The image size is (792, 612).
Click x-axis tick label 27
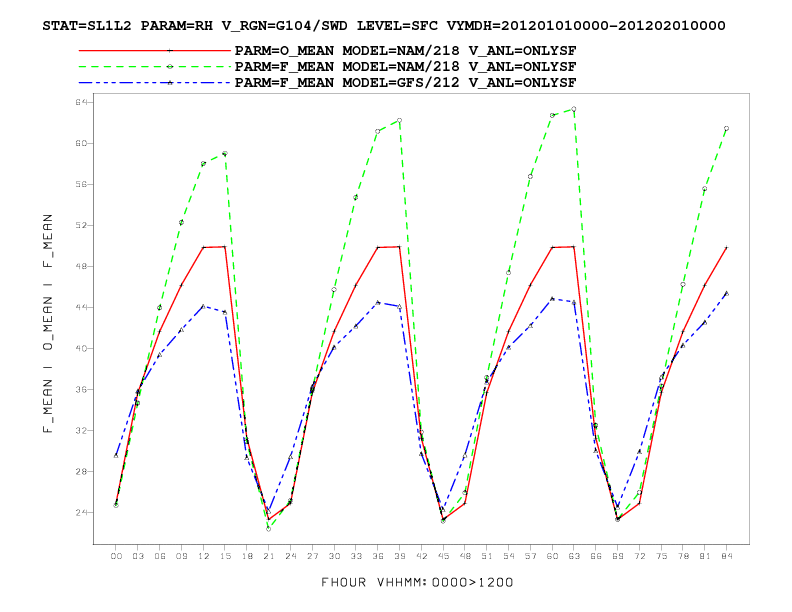point(312,556)
